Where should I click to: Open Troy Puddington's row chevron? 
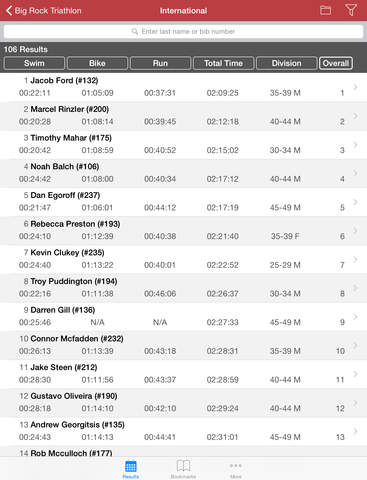click(355, 288)
